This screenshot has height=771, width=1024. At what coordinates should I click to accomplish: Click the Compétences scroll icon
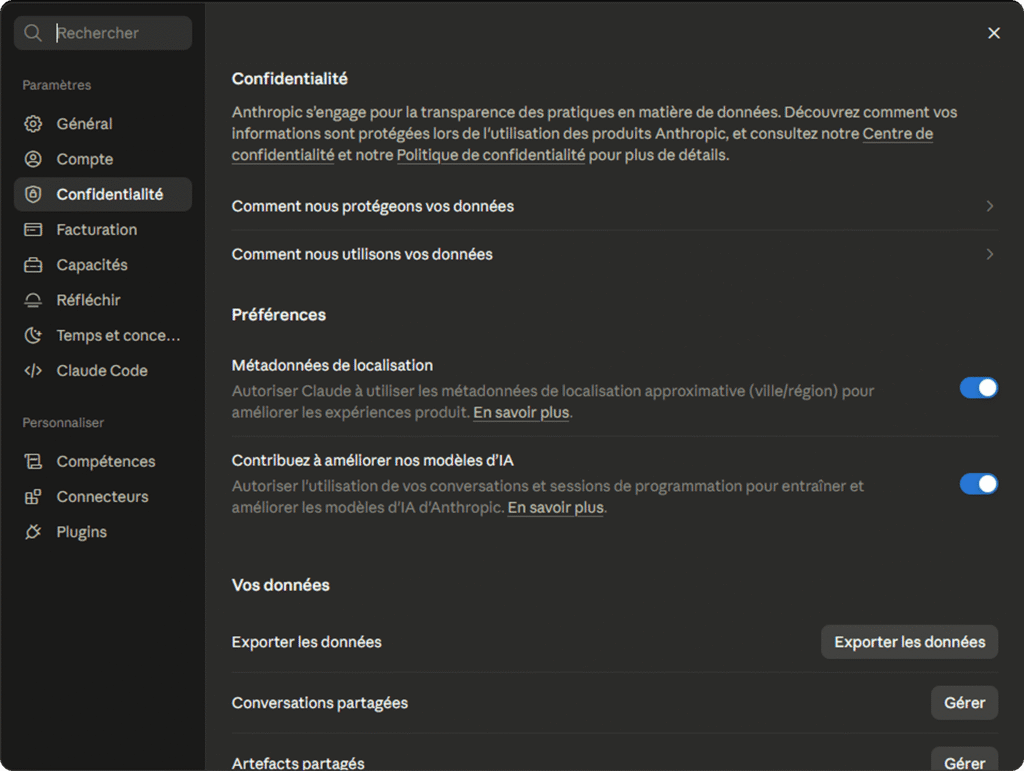coord(33,461)
